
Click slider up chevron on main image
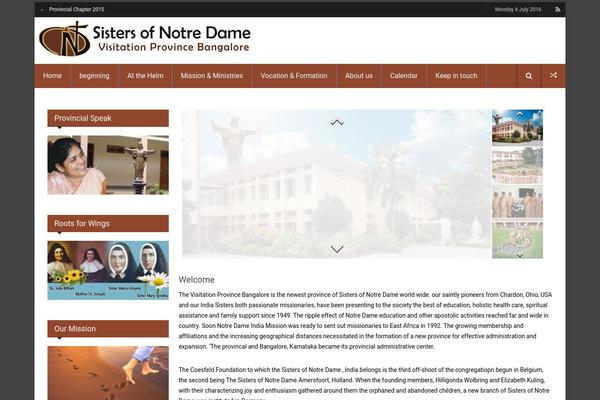coord(337,122)
